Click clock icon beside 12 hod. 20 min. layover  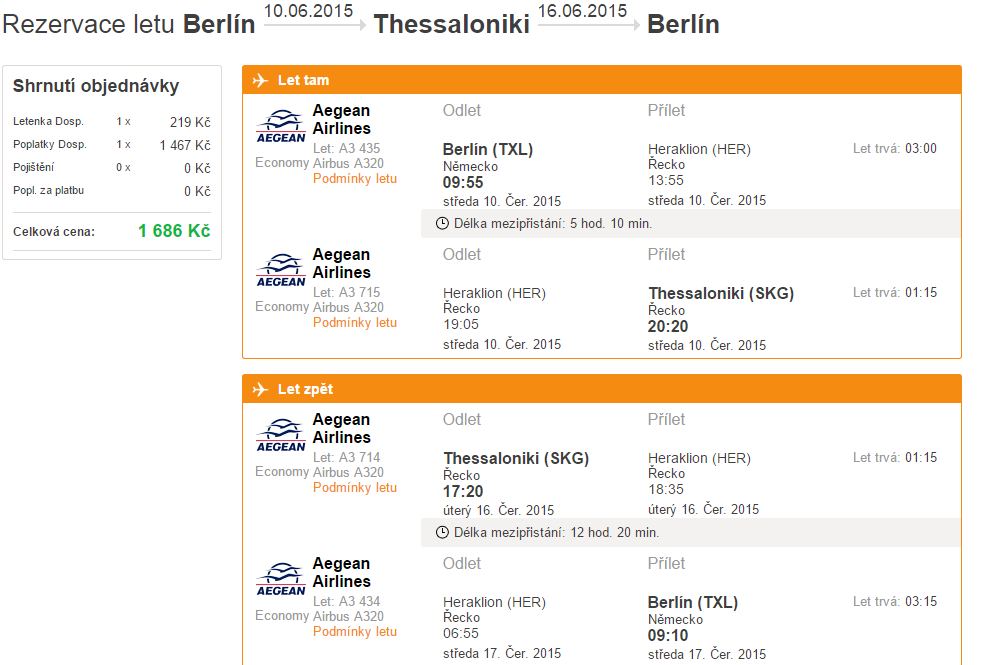coord(442,532)
